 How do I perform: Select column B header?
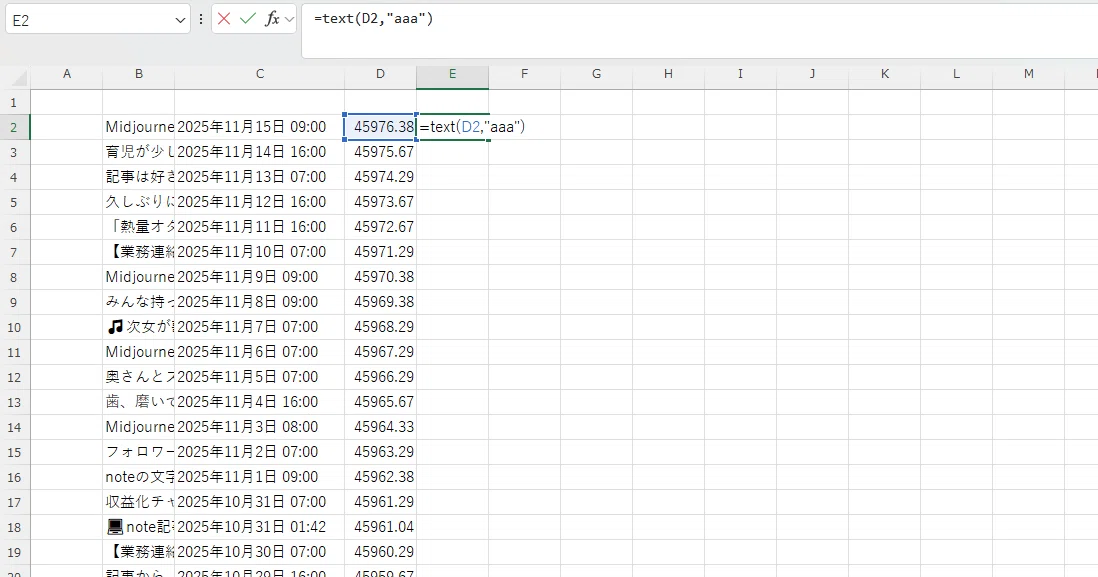[139, 74]
